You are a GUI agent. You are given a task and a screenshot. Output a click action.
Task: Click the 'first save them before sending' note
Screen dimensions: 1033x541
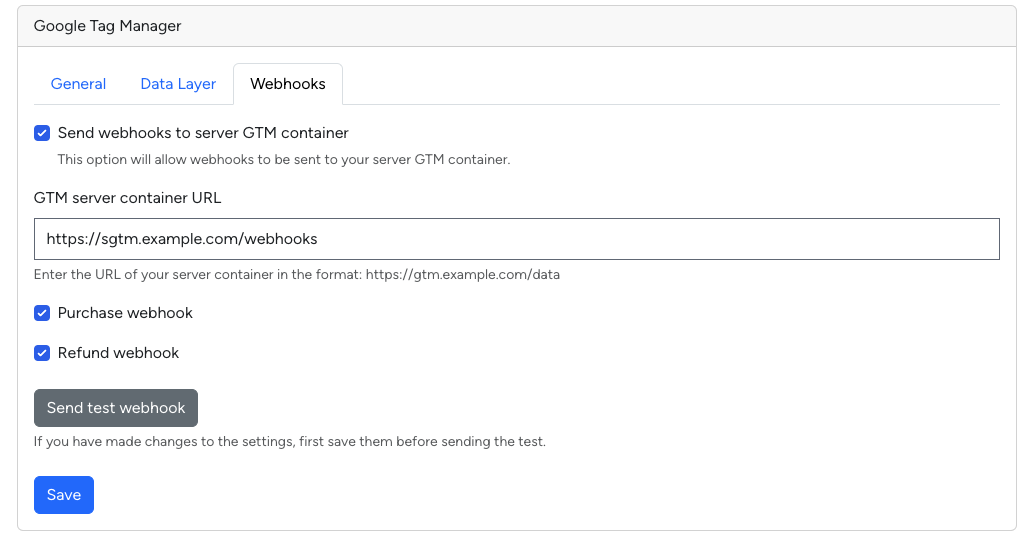290,441
